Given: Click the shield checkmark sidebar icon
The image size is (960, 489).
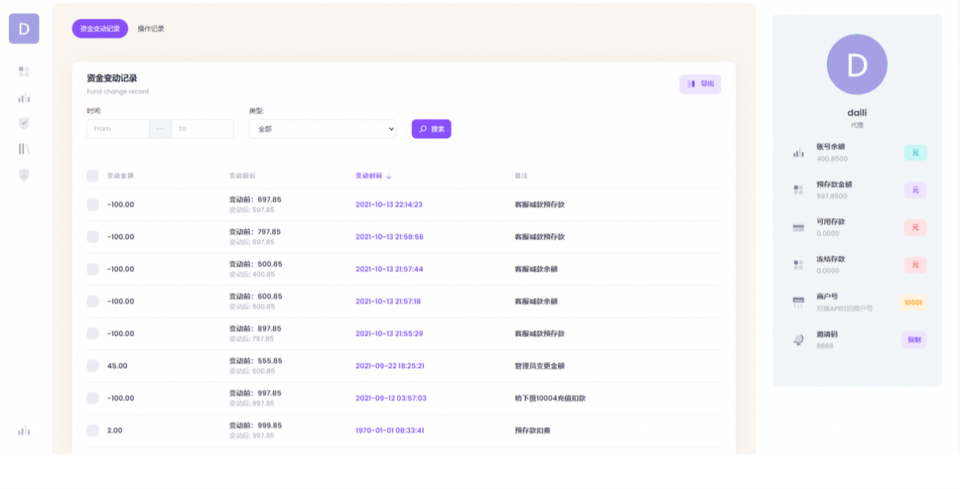Looking at the screenshot, I should (24, 123).
